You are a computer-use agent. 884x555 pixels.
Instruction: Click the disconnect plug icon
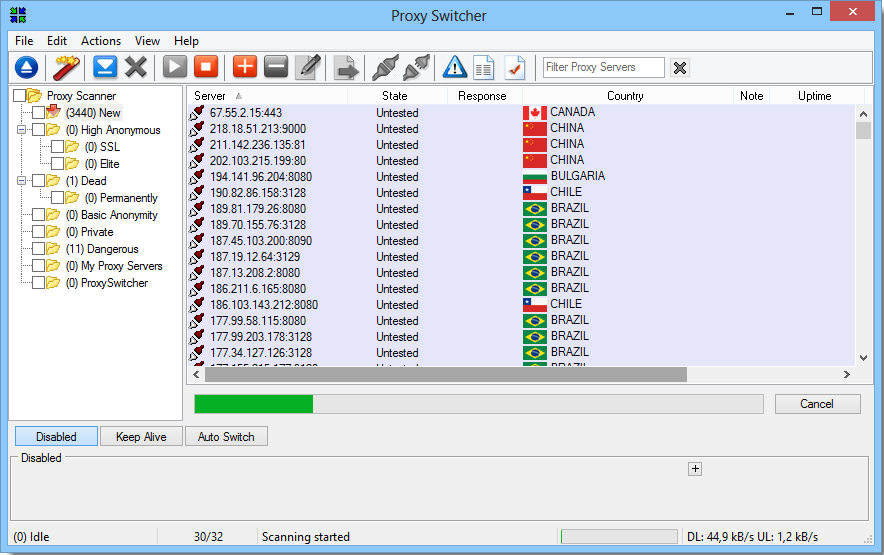click(x=417, y=67)
